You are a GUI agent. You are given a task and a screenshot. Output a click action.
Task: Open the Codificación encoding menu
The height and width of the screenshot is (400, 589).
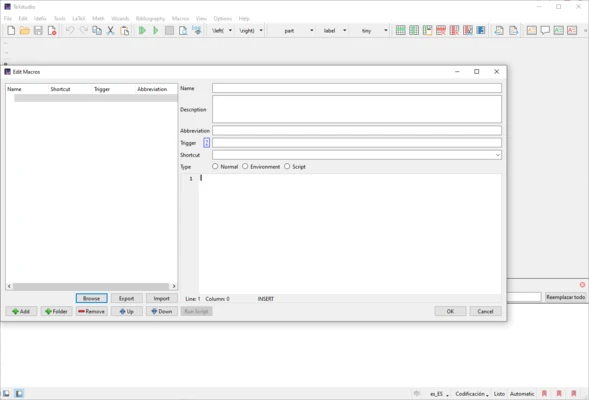(x=471, y=394)
